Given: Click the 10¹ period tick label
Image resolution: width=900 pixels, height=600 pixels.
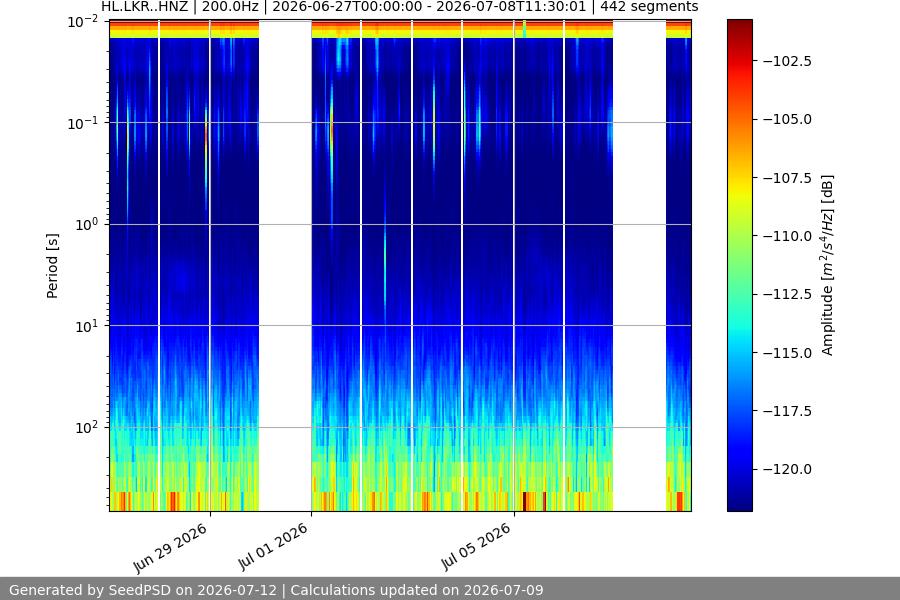Looking at the screenshot, I should pos(86,326).
